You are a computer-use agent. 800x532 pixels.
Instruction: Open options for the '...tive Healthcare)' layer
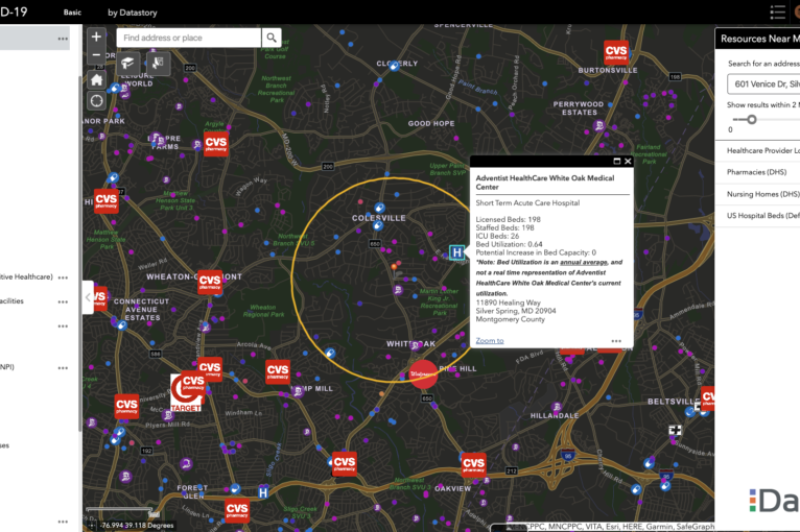point(63,277)
